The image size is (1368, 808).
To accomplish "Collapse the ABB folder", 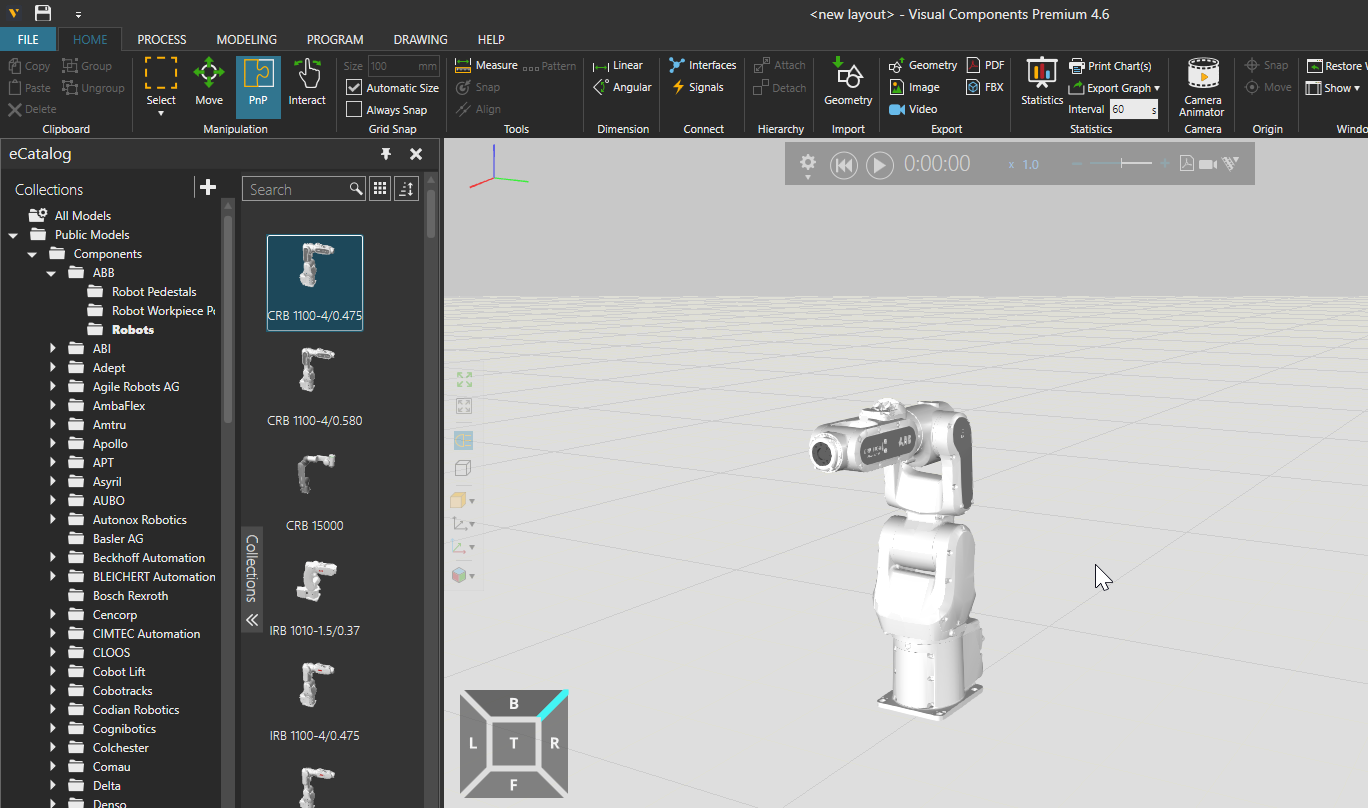I will (52, 273).
